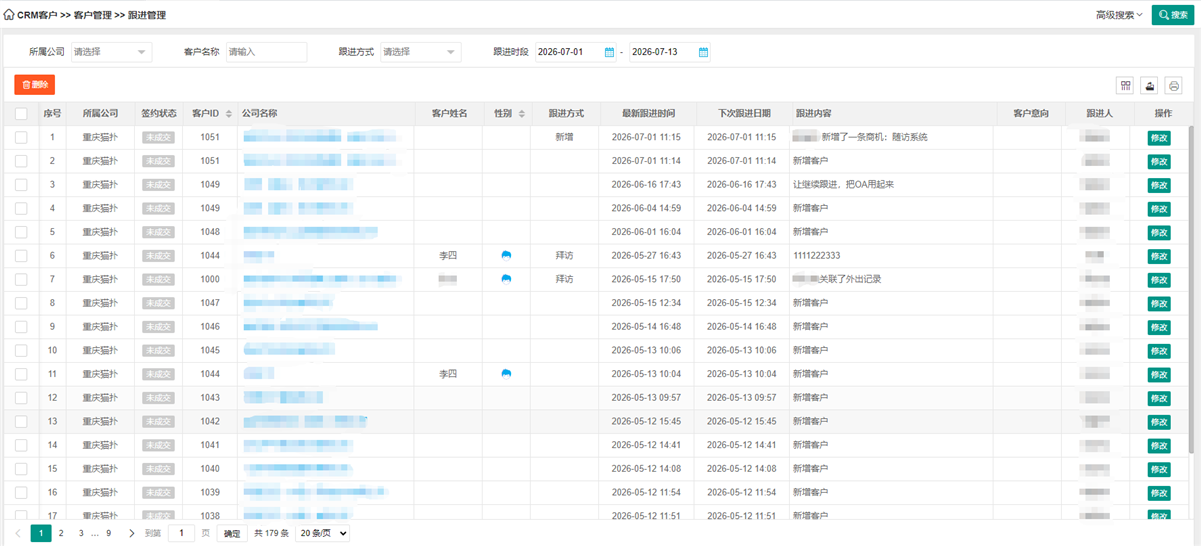The width and height of the screenshot is (1201, 546).
Task: Sort by 性别 column arrows
Action: point(522,114)
